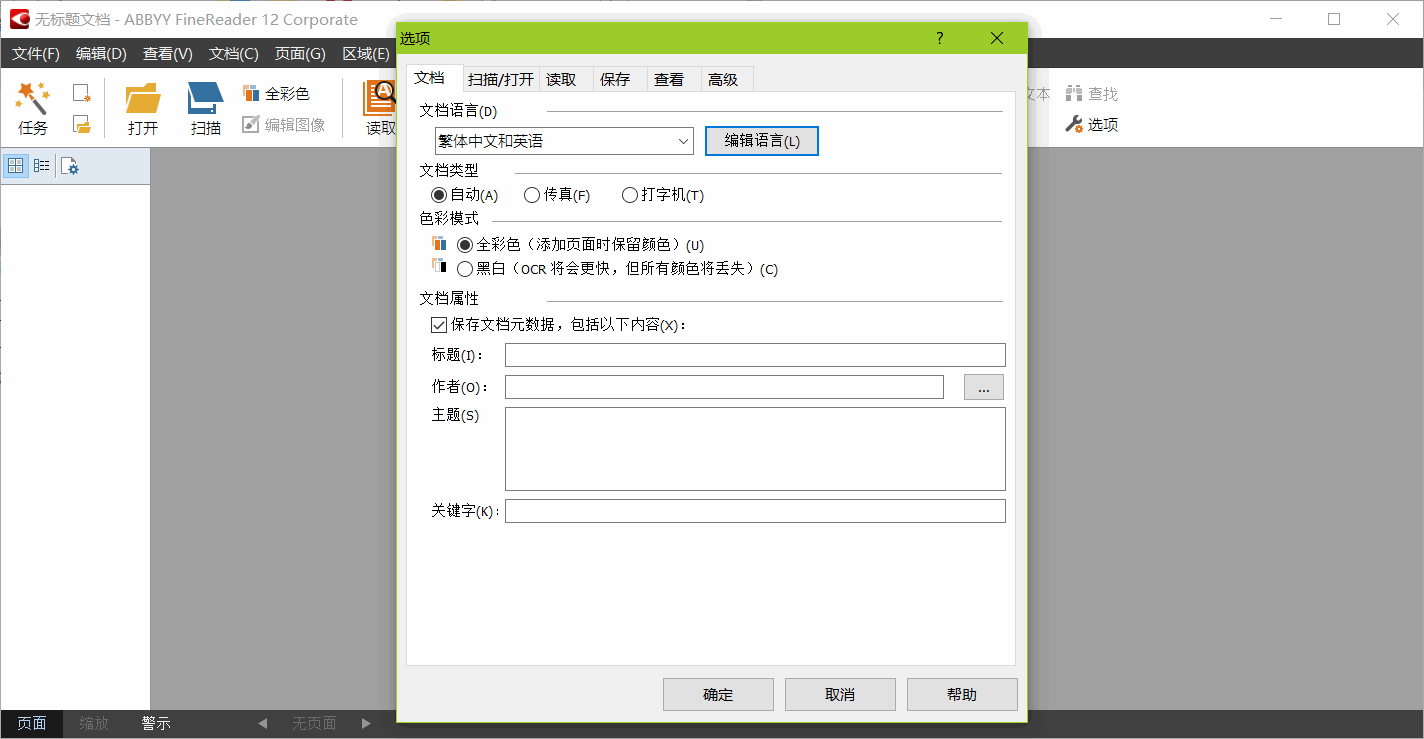Click the new document icon beside Task
The image size is (1424, 739).
82,93
